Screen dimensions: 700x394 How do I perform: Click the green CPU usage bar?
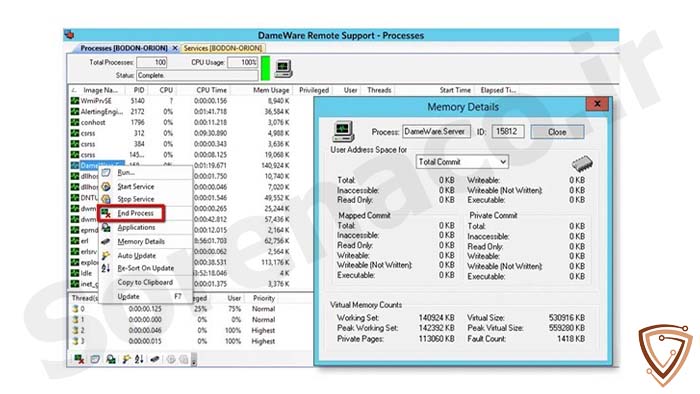click(x=265, y=68)
